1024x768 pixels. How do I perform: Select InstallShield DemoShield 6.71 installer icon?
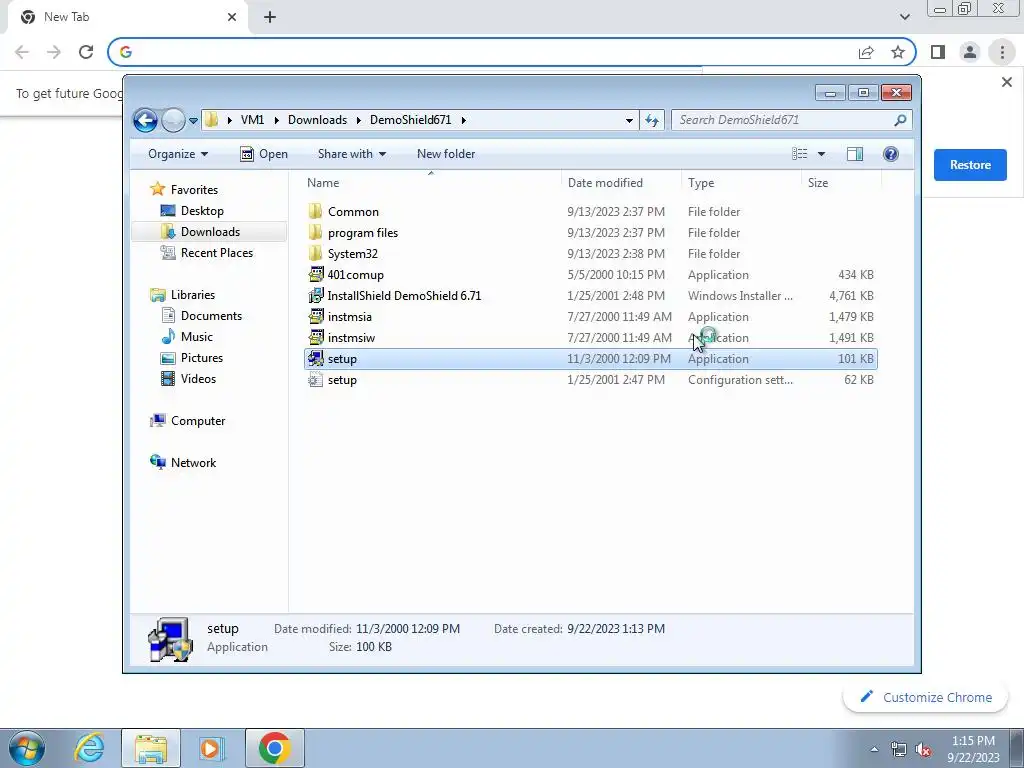pos(316,295)
